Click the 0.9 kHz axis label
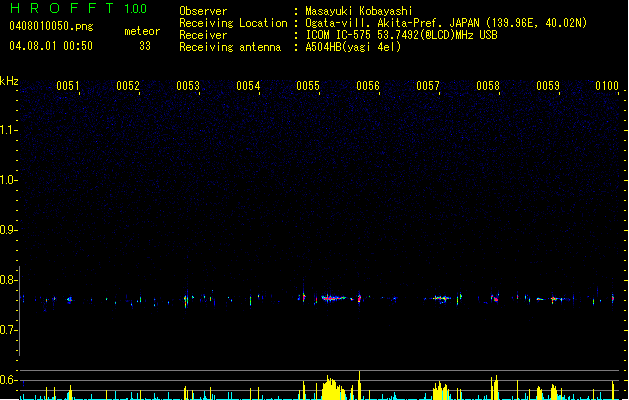This screenshot has height=400, width=629. 8,230
